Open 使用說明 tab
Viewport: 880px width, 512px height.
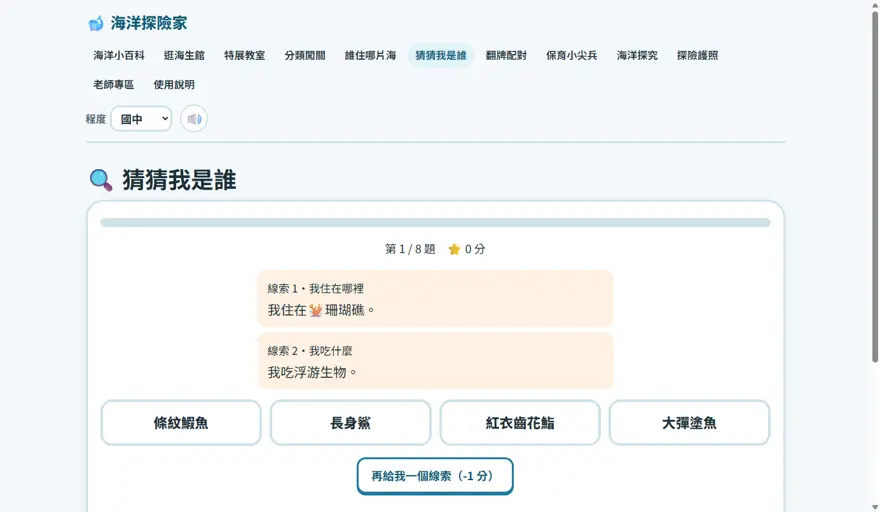tap(174, 84)
